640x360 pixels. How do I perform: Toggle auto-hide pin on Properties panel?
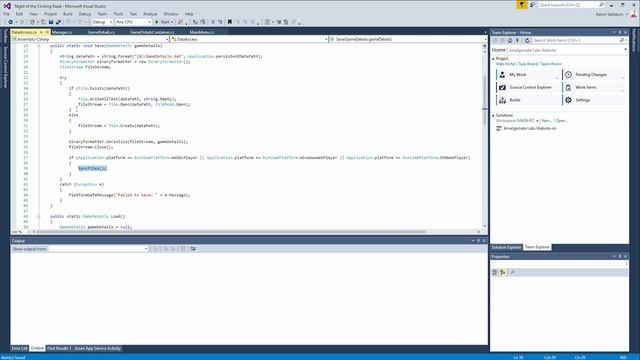(x=620, y=257)
